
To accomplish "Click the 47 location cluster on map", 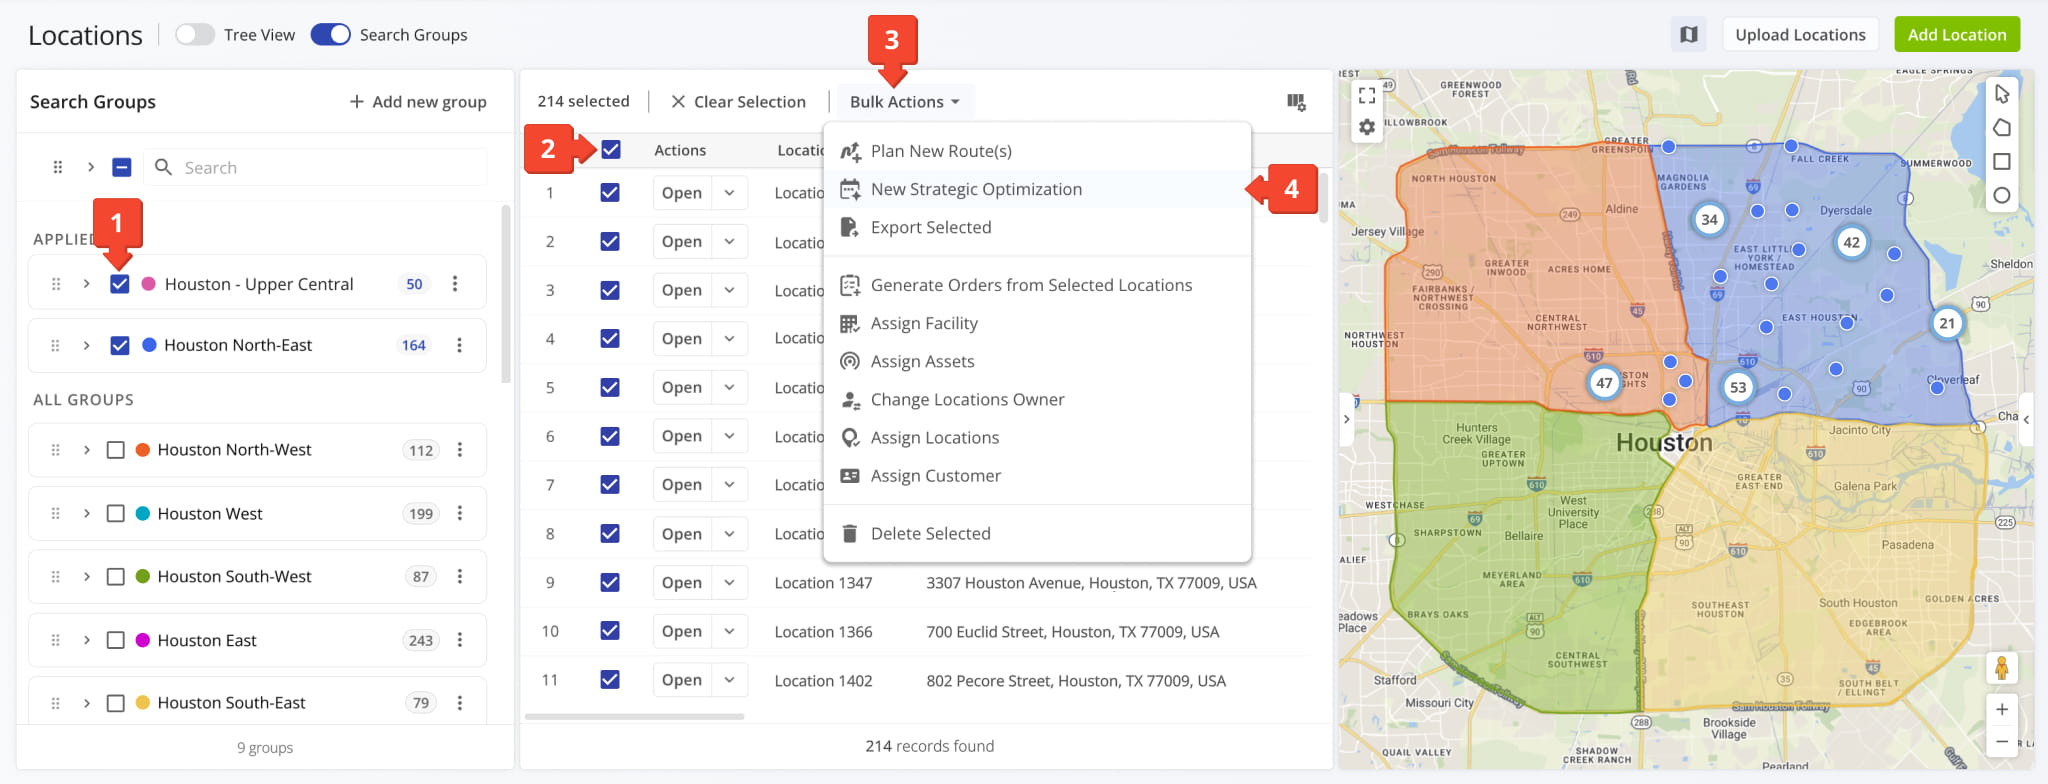I will point(1604,383).
